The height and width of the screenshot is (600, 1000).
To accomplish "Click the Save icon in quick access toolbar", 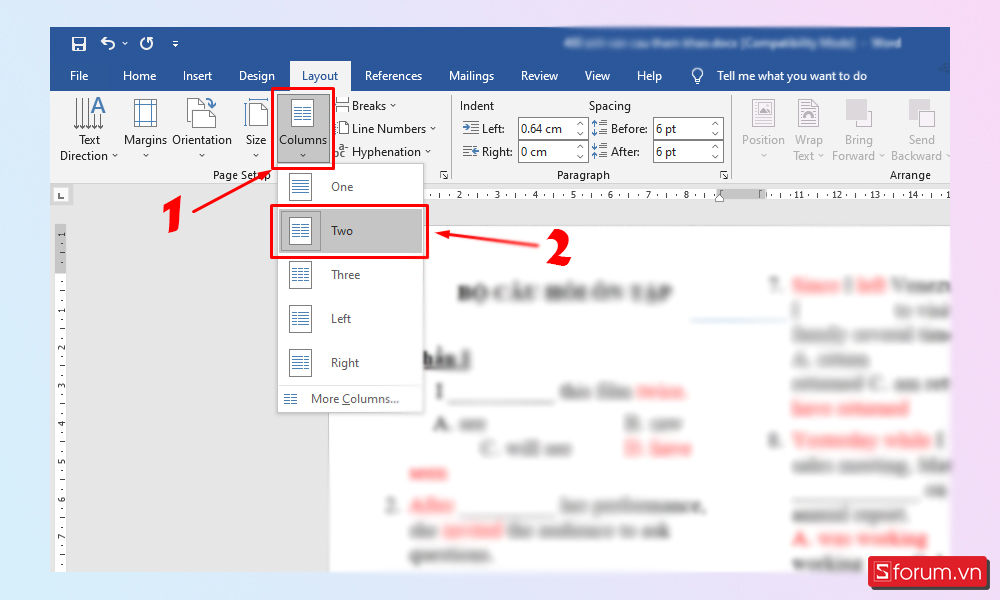I will [x=78, y=43].
